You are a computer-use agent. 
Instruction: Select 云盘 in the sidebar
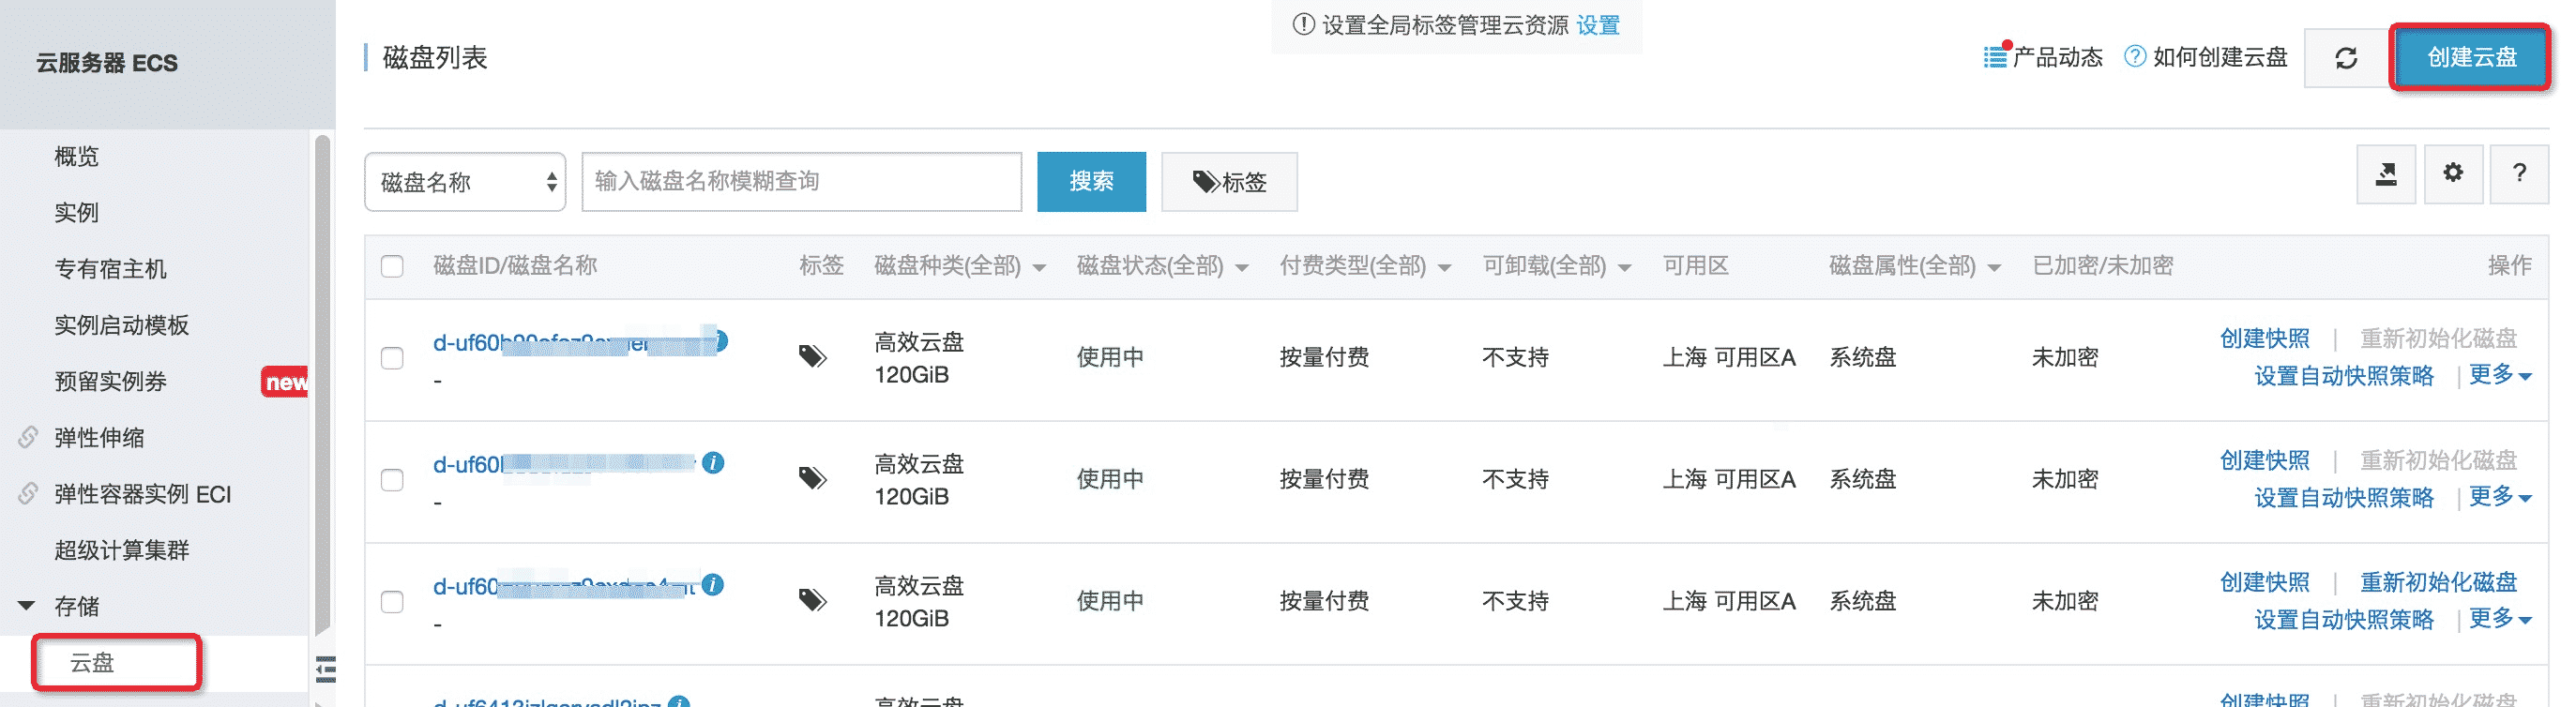pyautogui.click(x=93, y=662)
